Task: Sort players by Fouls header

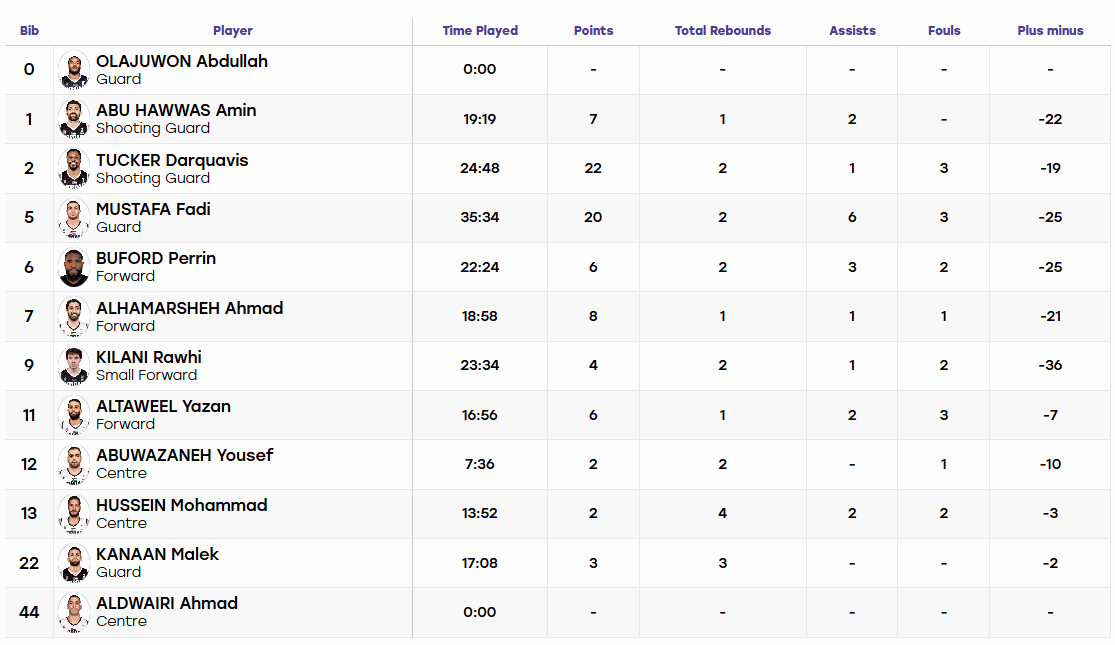Action: click(x=944, y=31)
